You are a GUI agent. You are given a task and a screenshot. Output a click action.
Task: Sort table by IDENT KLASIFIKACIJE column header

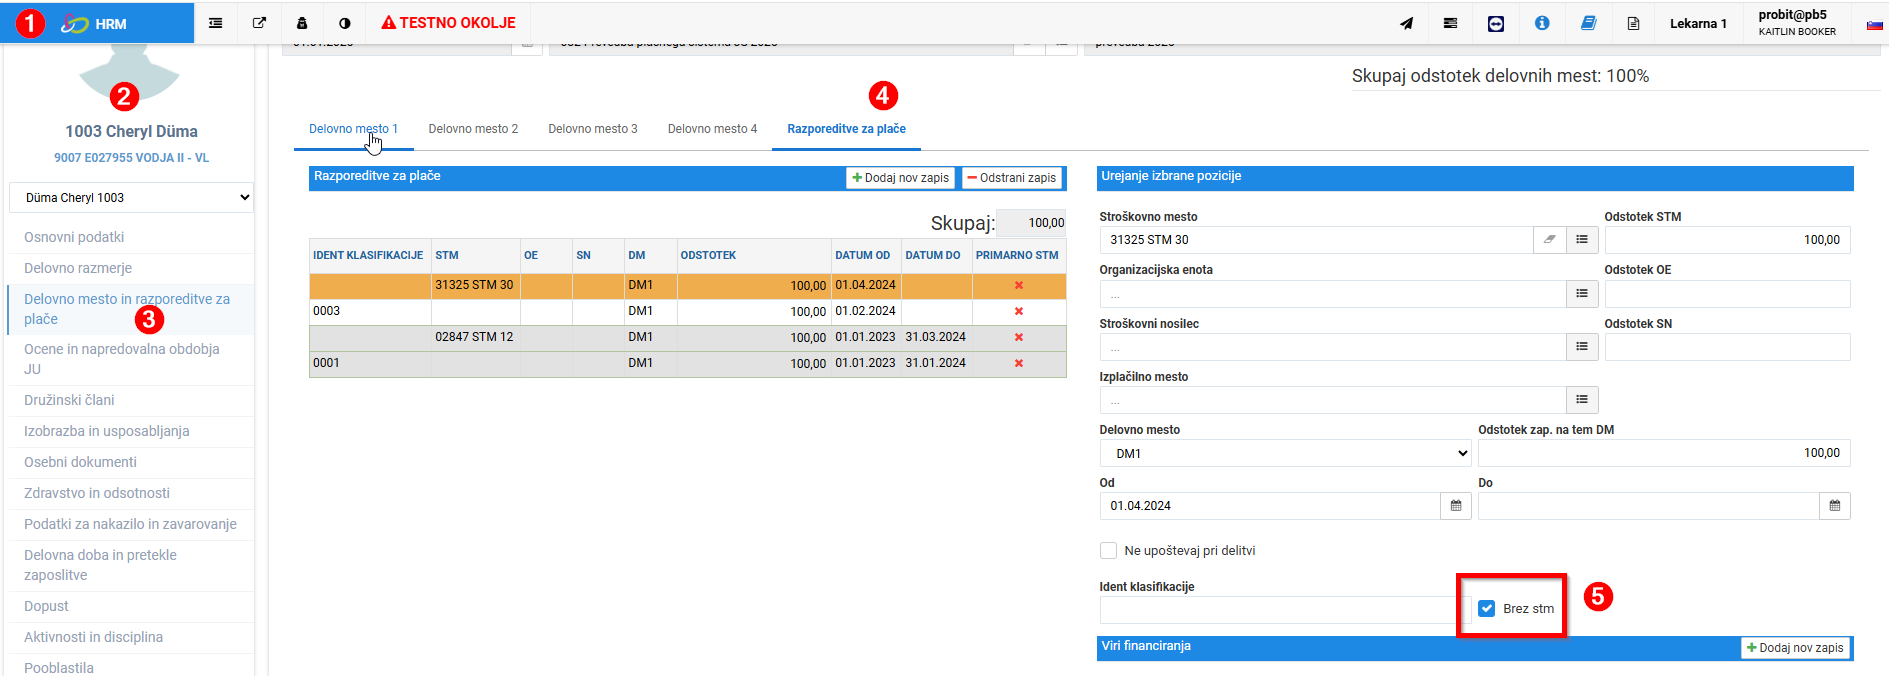coord(369,255)
